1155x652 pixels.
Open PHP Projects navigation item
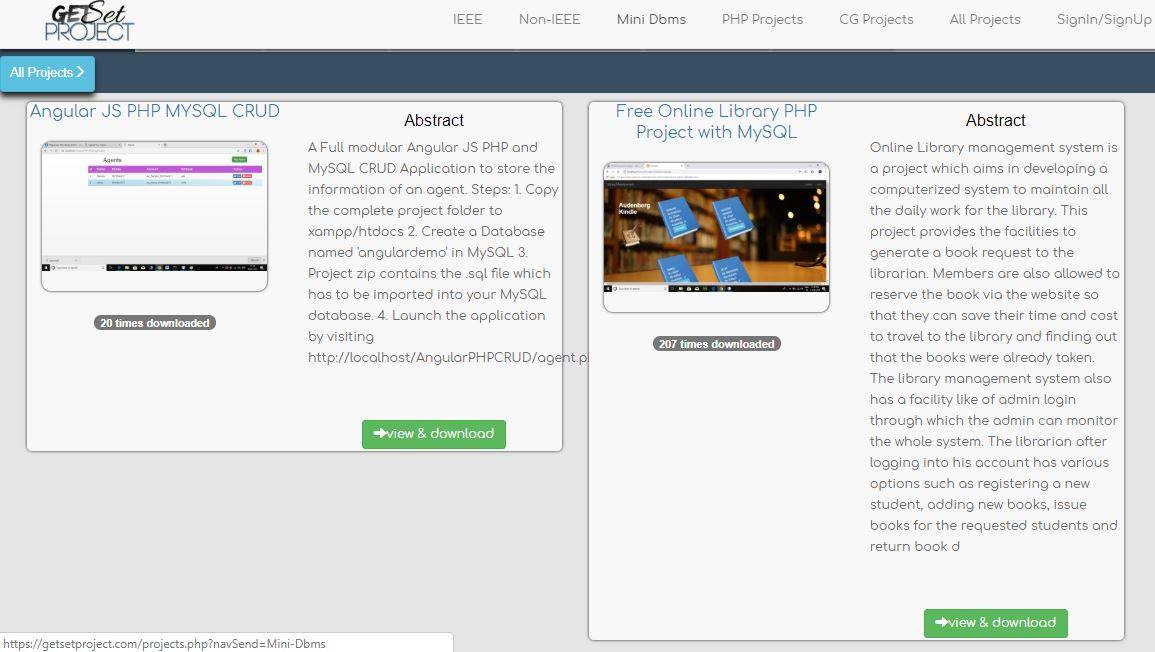point(762,20)
